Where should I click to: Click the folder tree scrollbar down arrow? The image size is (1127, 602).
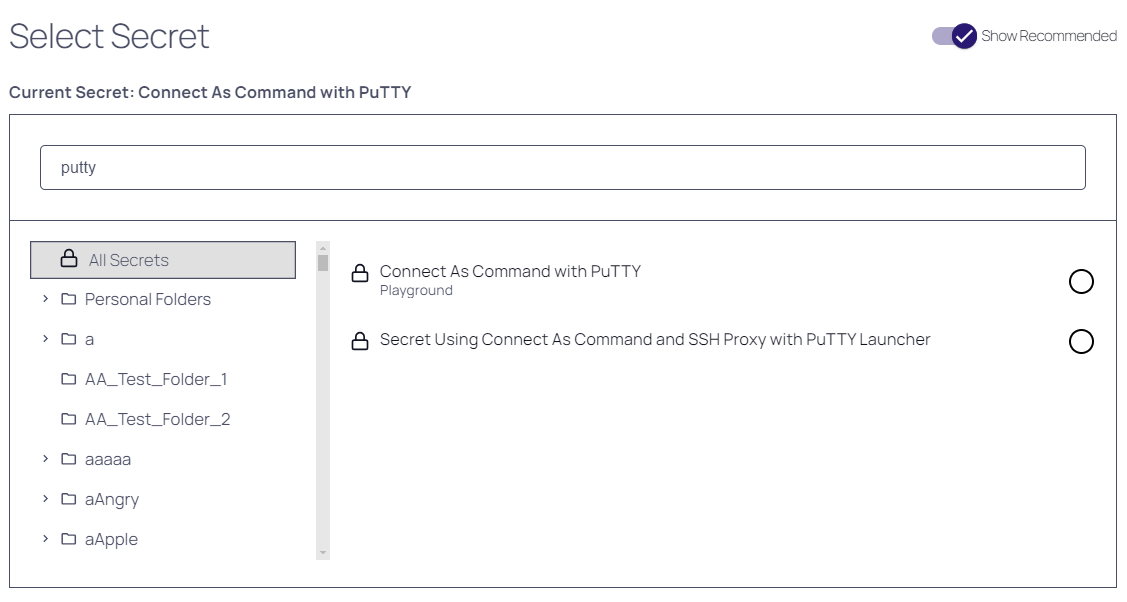(322, 552)
